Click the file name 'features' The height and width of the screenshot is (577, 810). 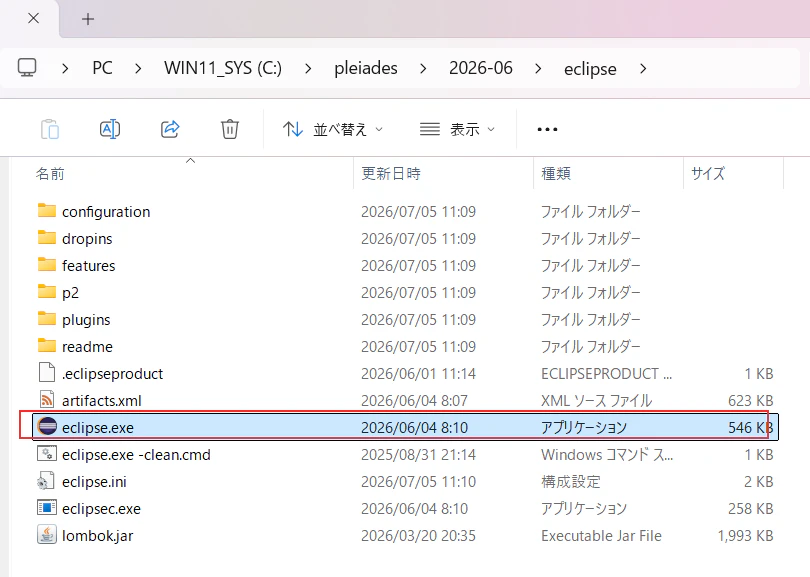88,266
